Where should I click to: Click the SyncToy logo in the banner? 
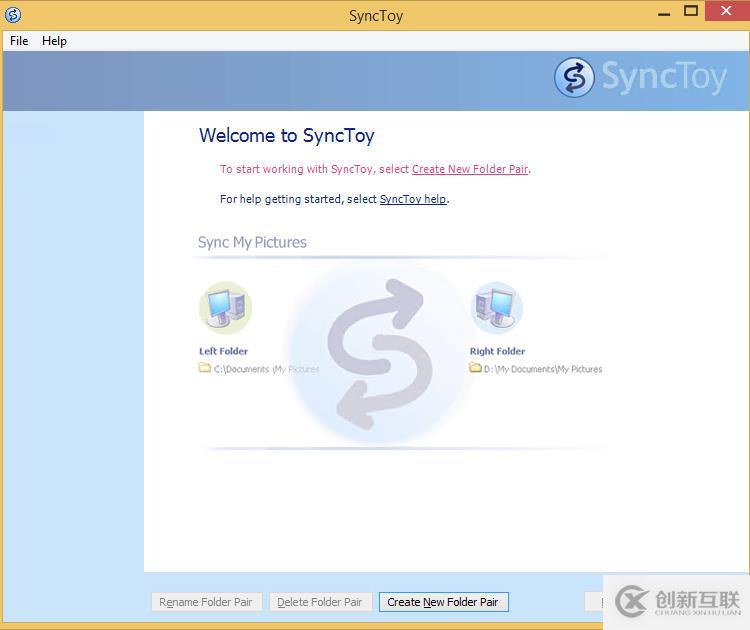point(640,77)
